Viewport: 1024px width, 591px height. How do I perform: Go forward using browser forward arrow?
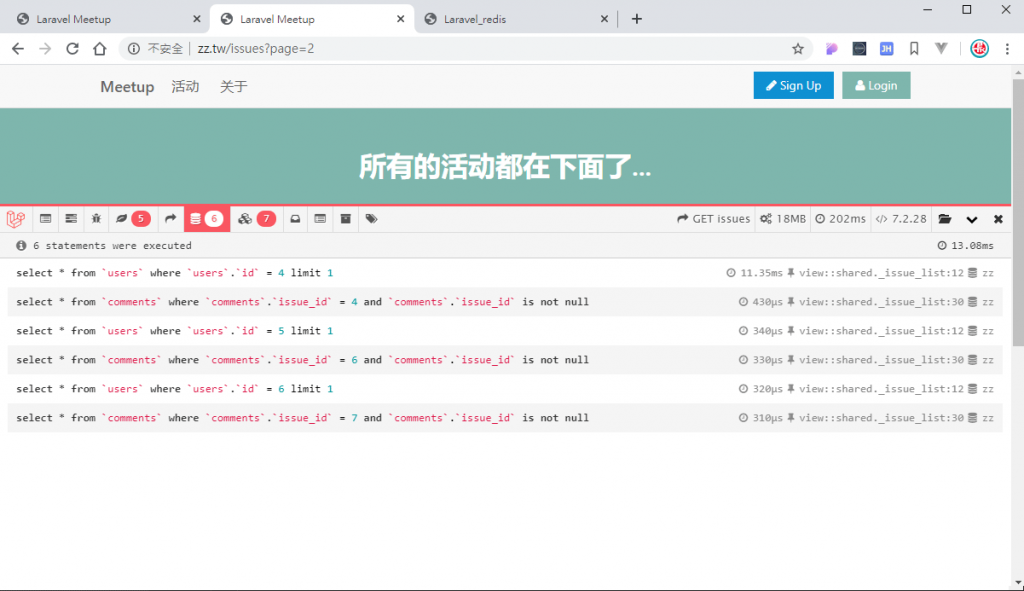pos(45,48)
